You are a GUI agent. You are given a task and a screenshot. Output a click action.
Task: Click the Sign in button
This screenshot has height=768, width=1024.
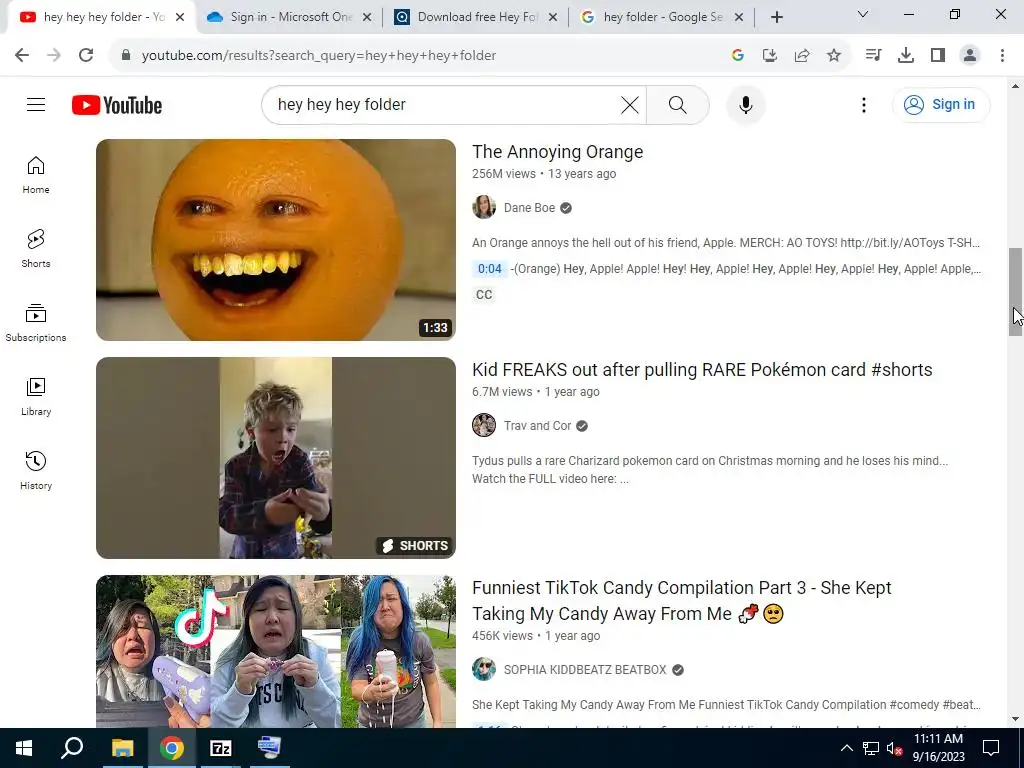point(940,104)
